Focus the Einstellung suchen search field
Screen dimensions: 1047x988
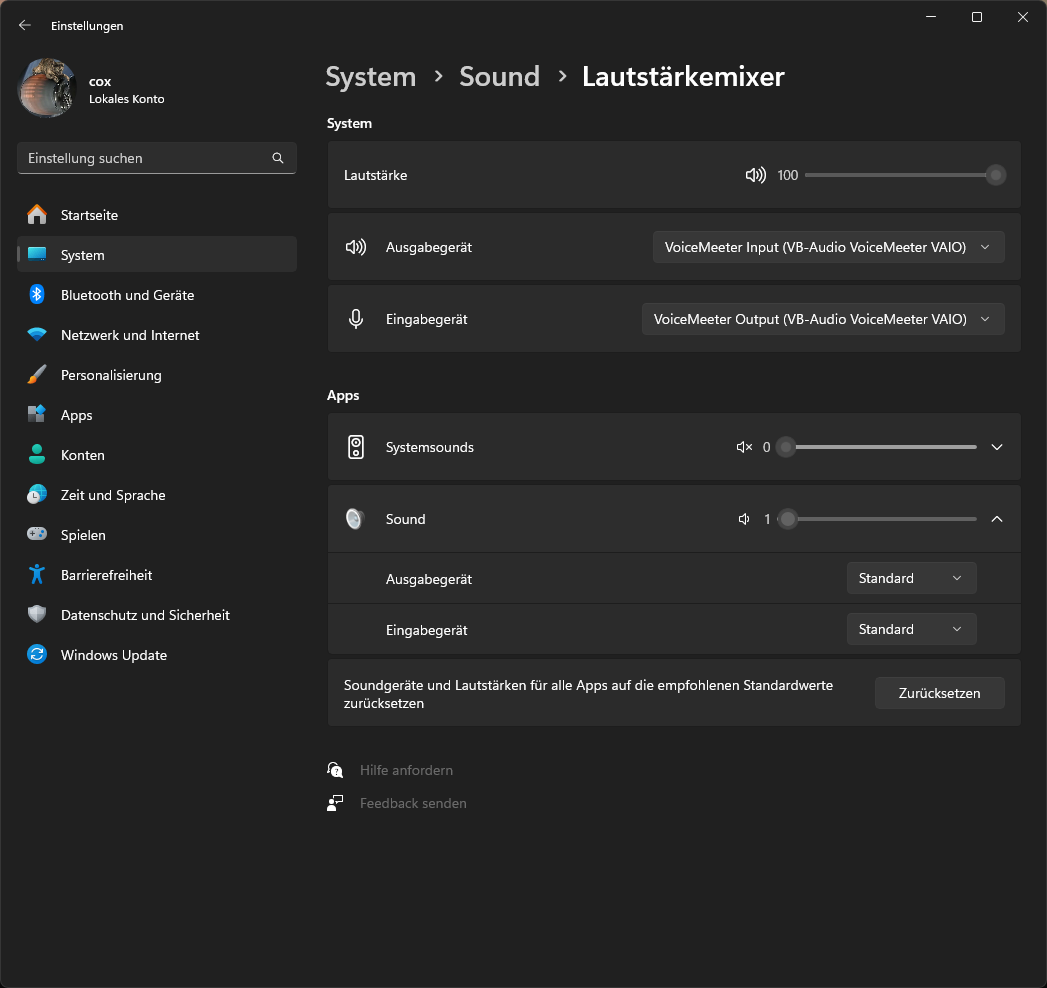[157, 158]
